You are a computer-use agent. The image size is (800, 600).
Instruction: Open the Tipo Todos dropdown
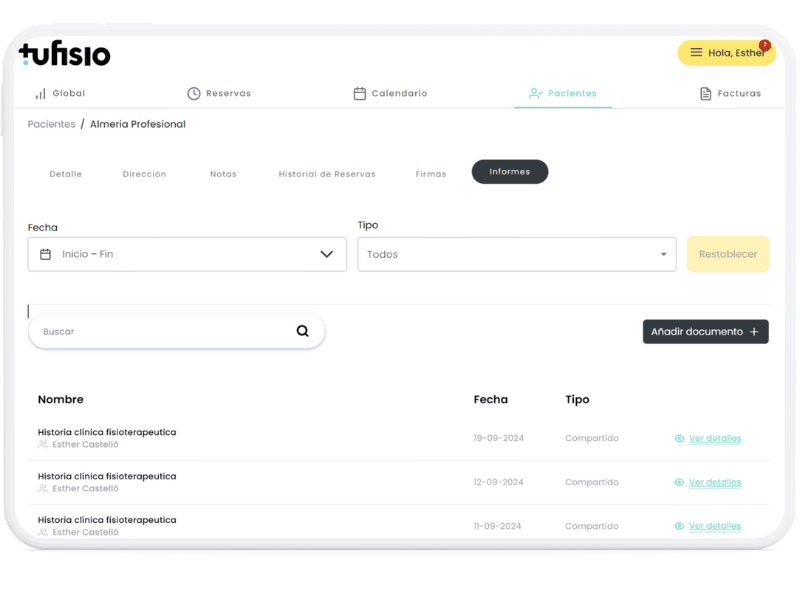(517, 254)
